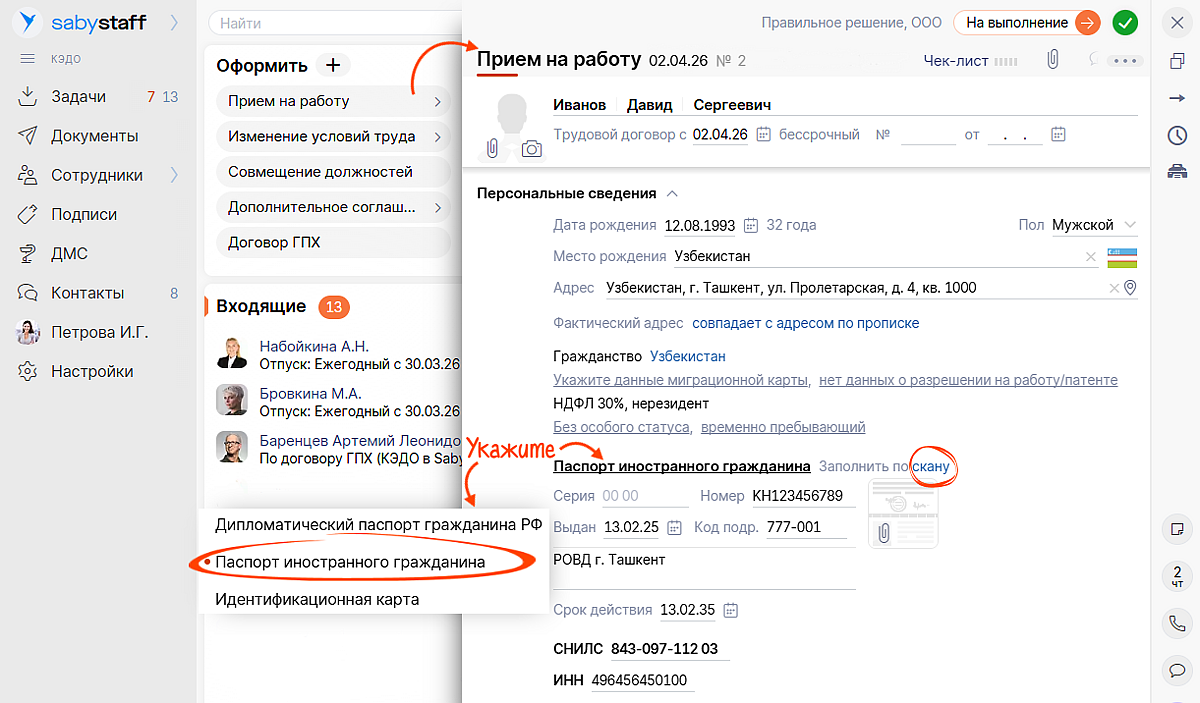Click the paperclip attachment icon in header
1200x703 pixels.
click(x=1052, y=60)
